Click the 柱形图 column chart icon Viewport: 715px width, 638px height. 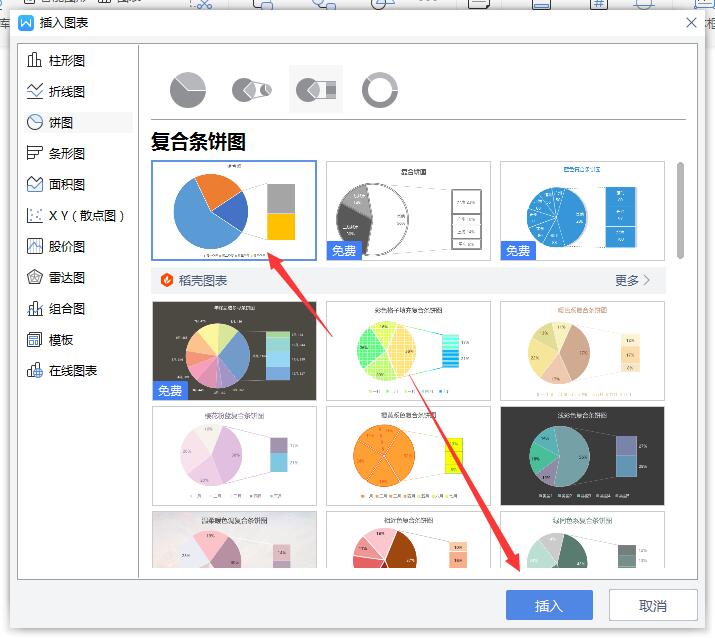[34, 60]
